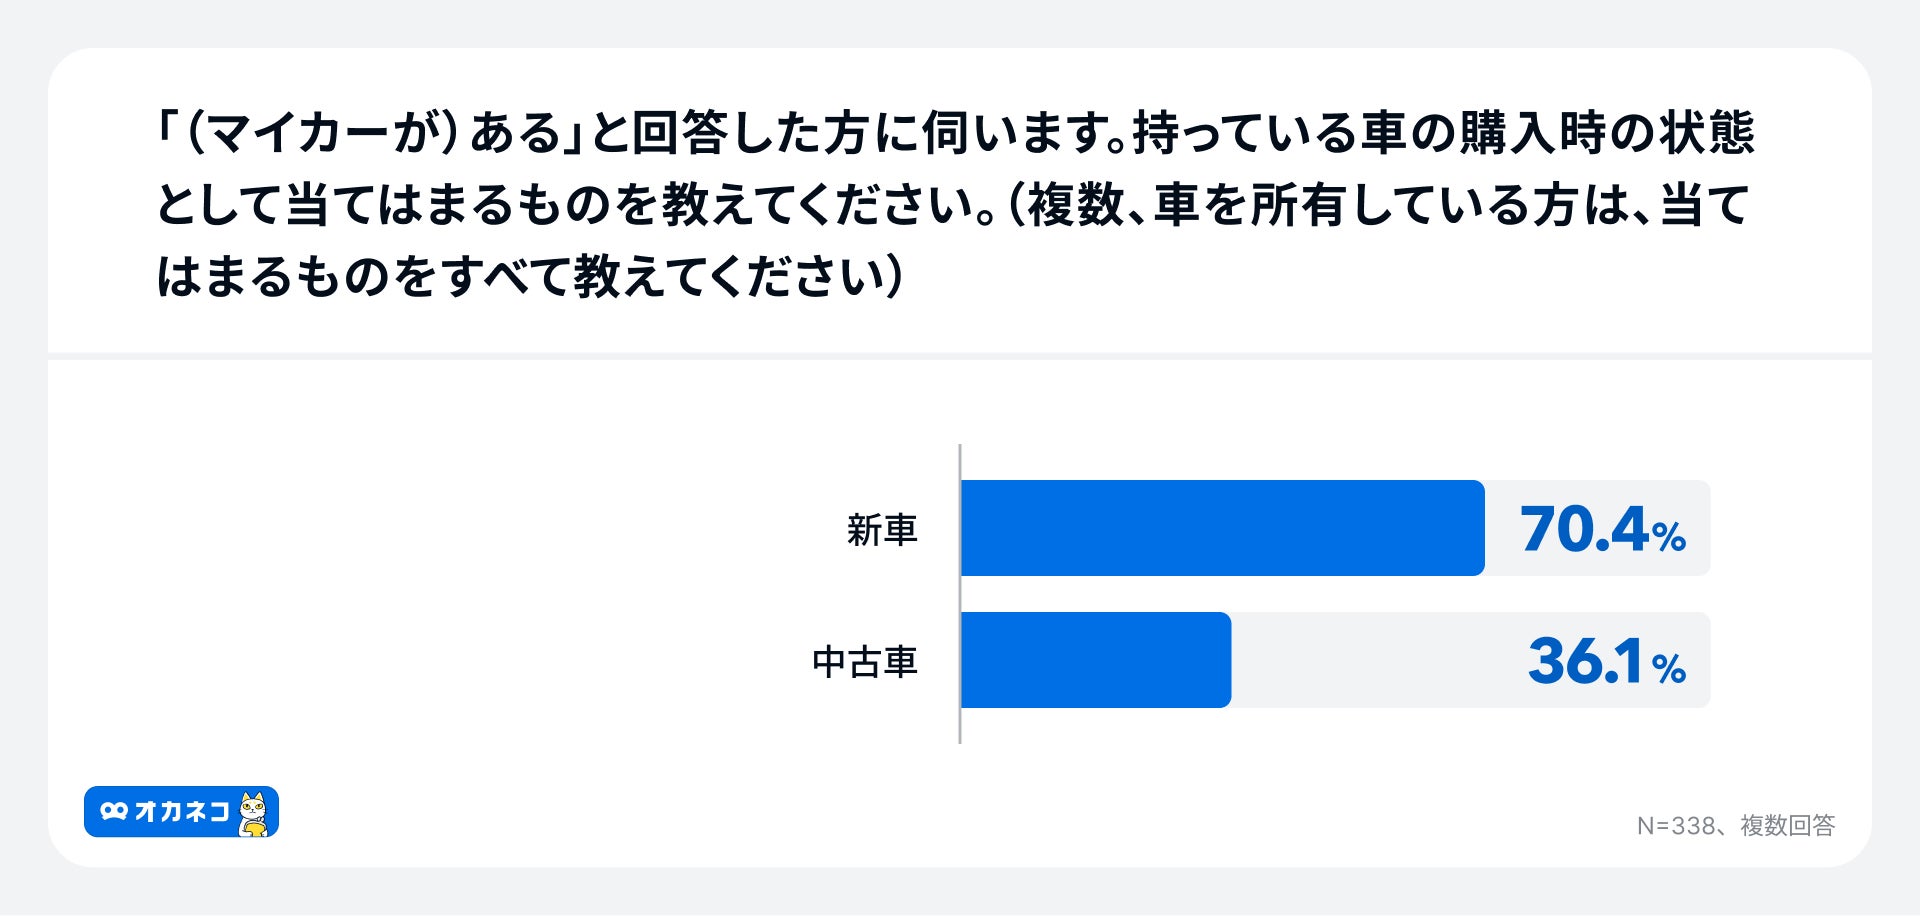1920x916 pixels.
Task: Select the 新車 category label
Action: point(881,529)
